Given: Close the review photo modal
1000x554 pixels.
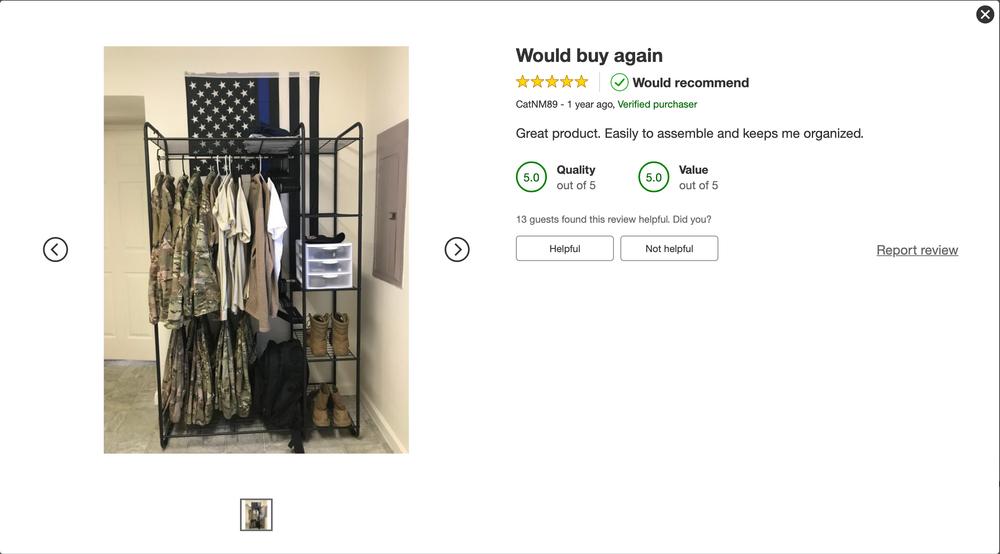Looking at the screenshot, I should click(x=985, y=14).
